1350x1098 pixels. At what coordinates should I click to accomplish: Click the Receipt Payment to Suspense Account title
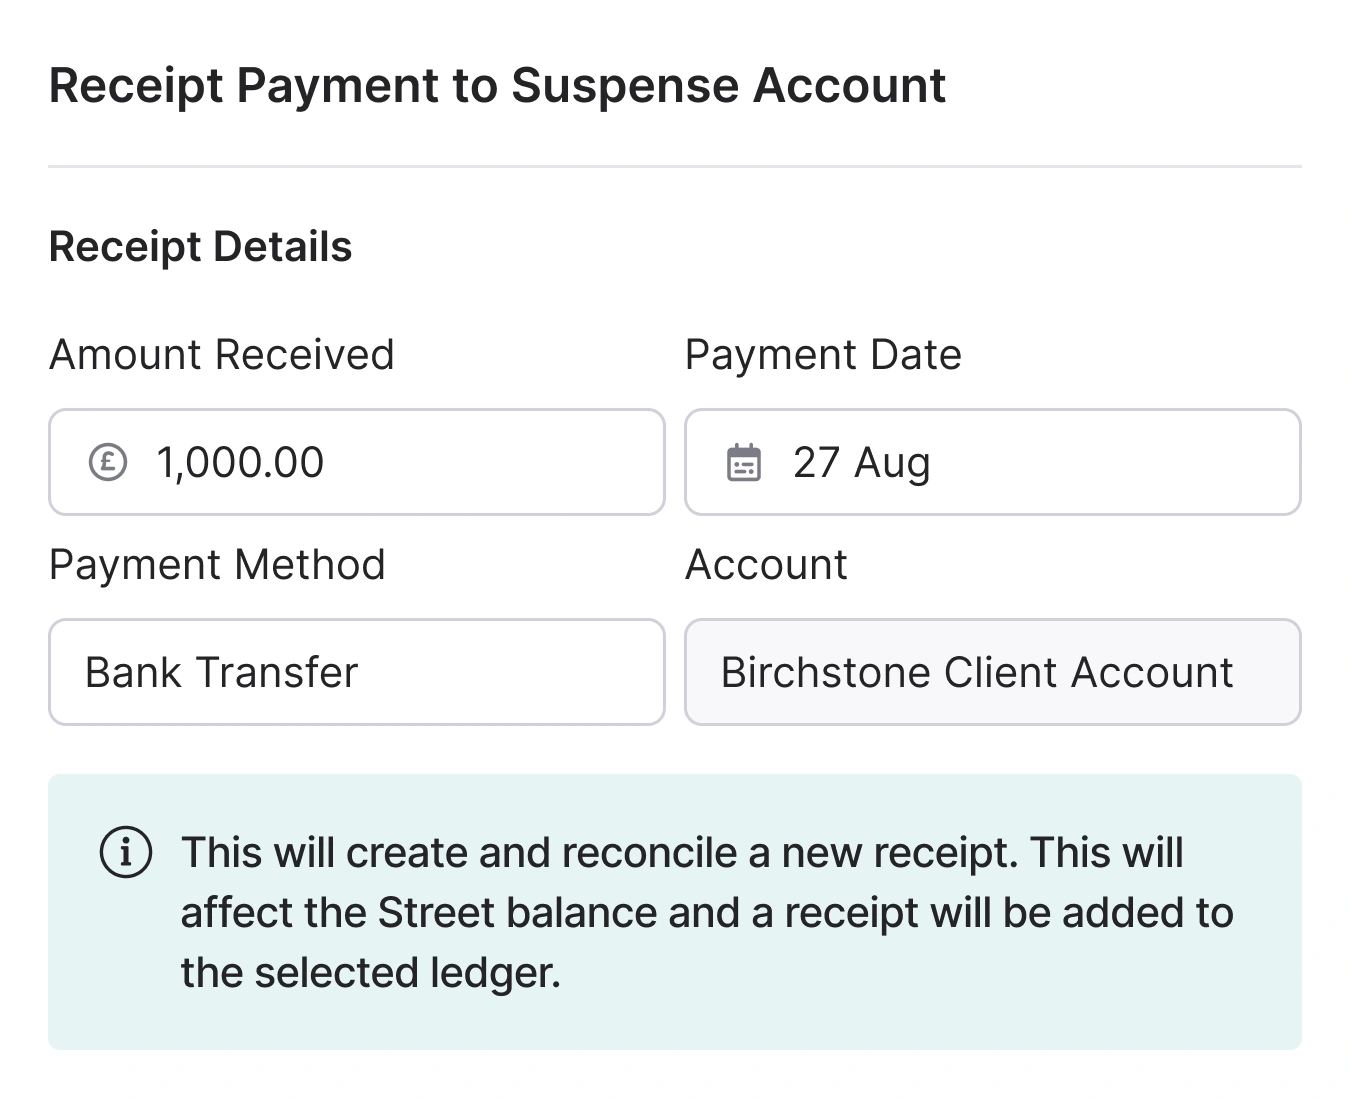pyautogui.click(x=497, y=85)
